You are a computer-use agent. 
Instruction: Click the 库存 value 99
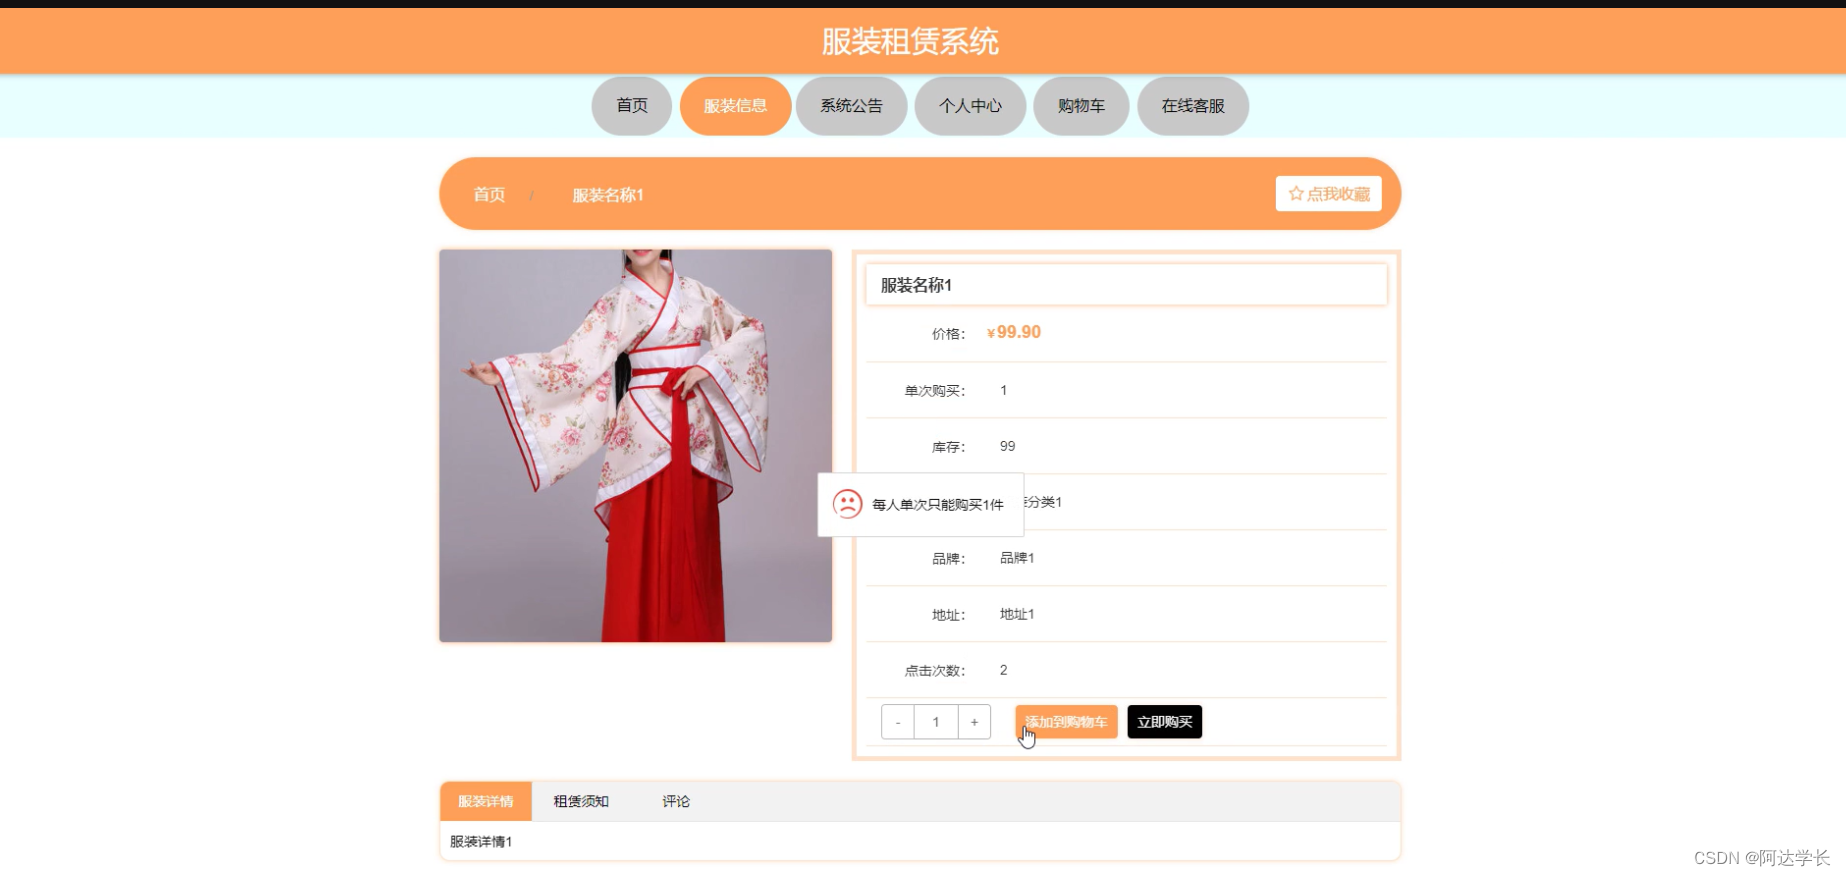tap(1007, 446)
